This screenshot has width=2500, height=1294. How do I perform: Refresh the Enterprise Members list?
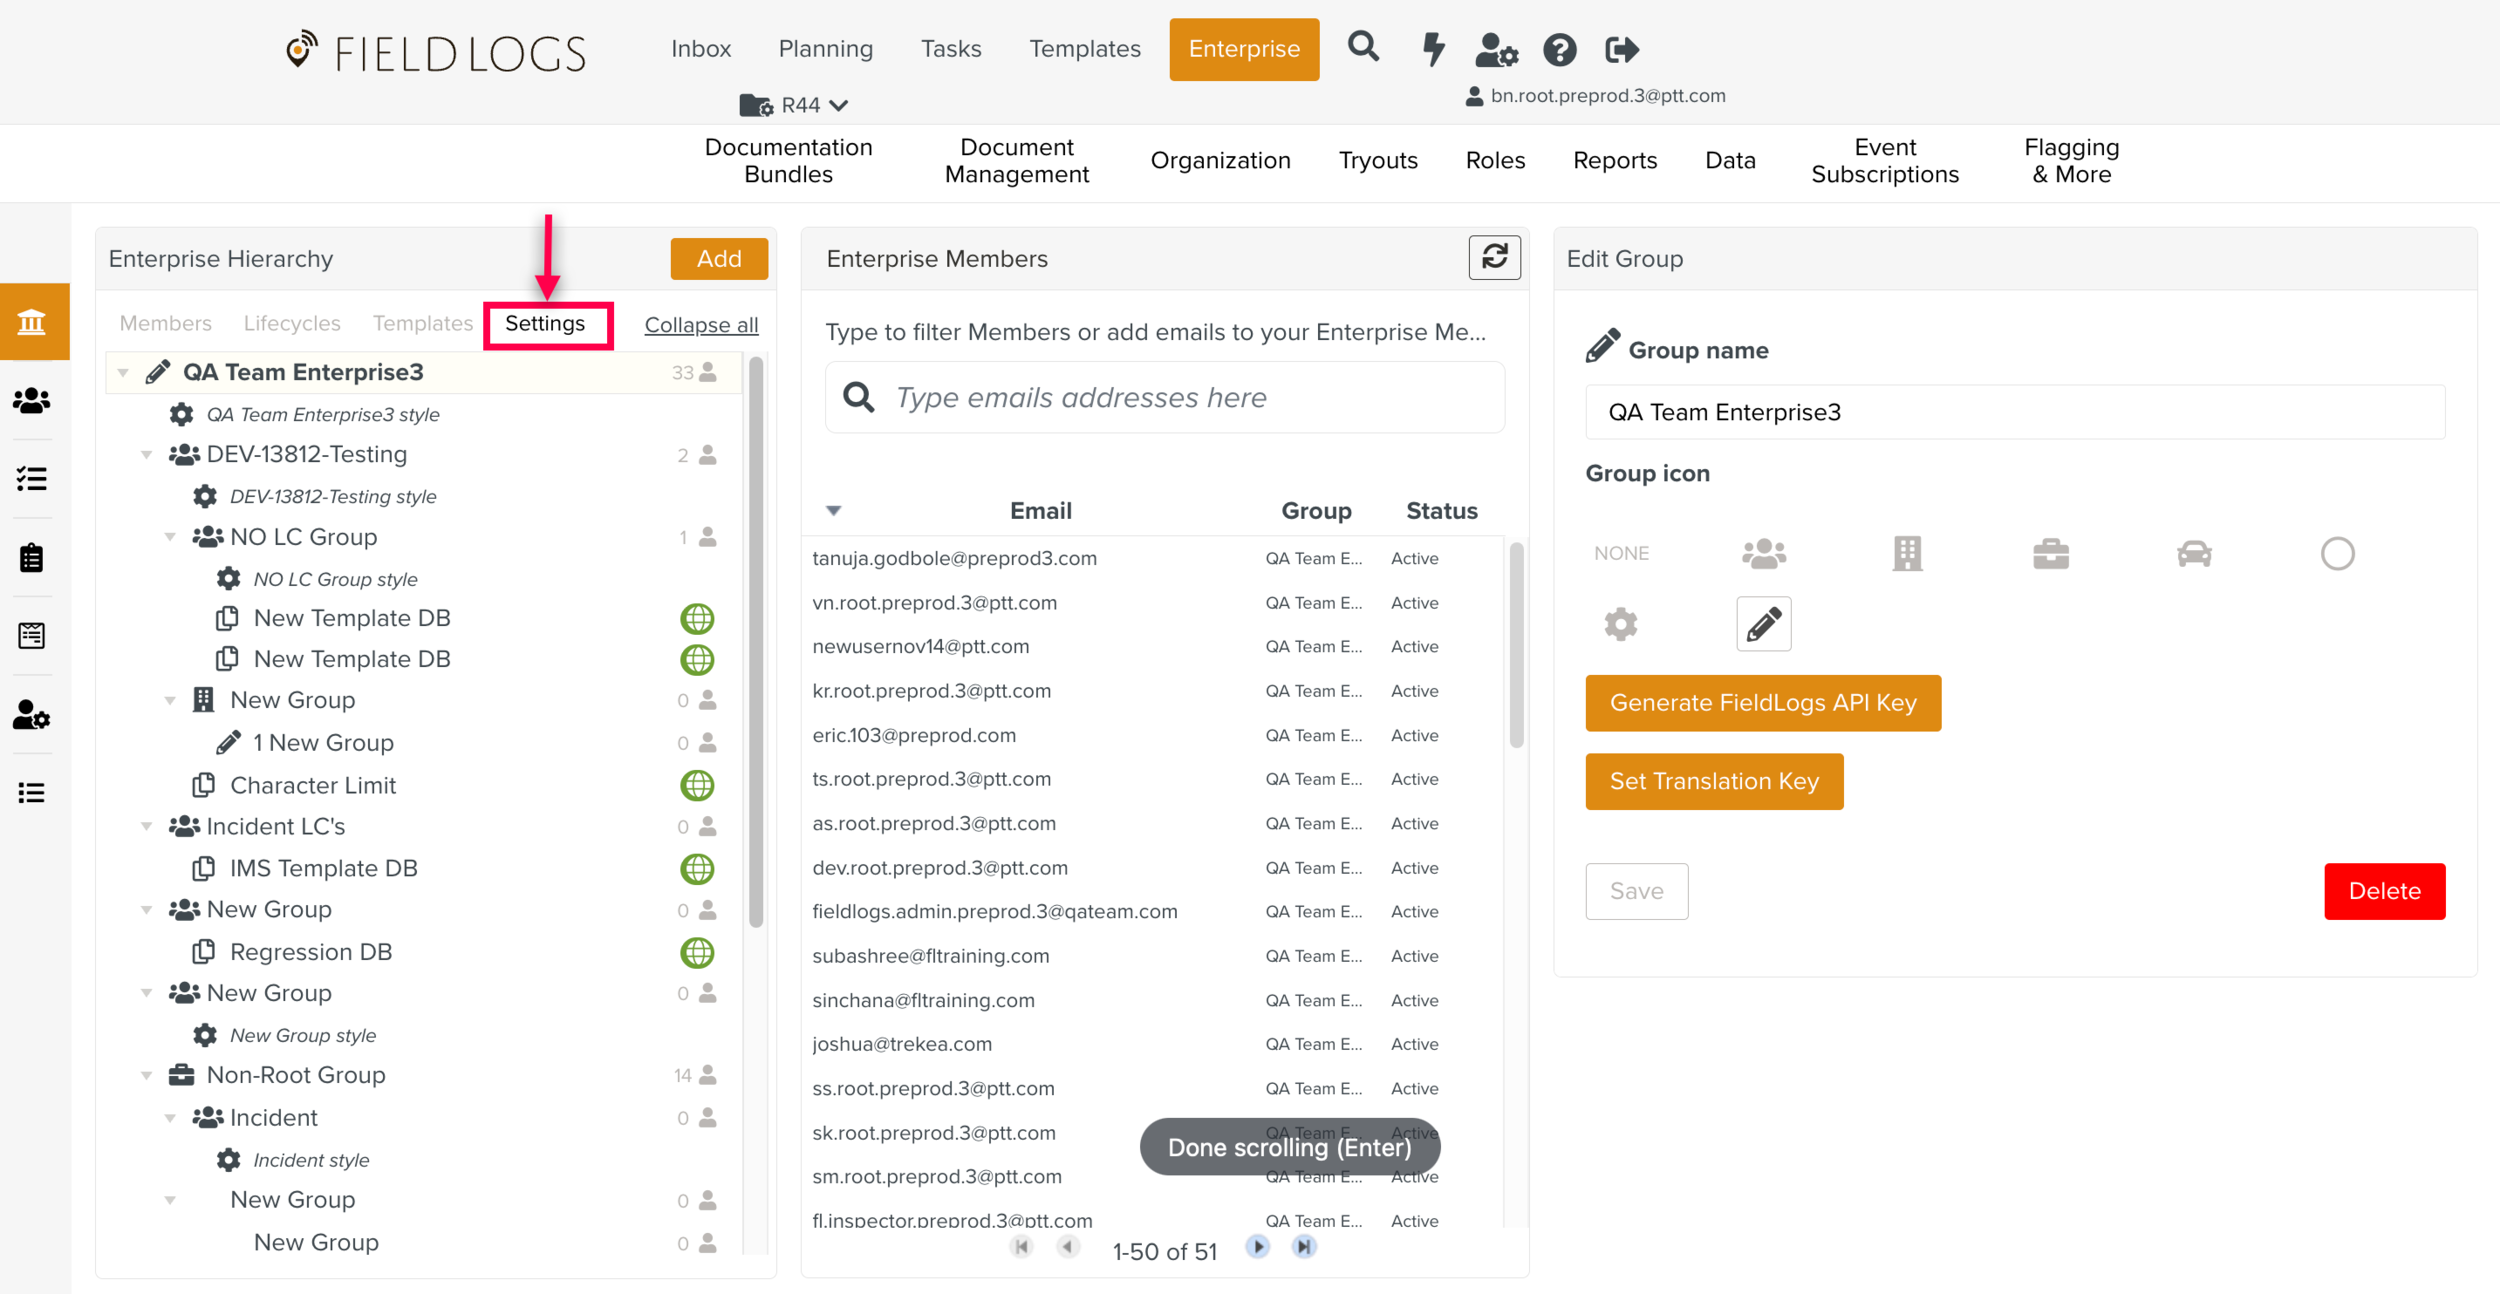point(1494,258)
